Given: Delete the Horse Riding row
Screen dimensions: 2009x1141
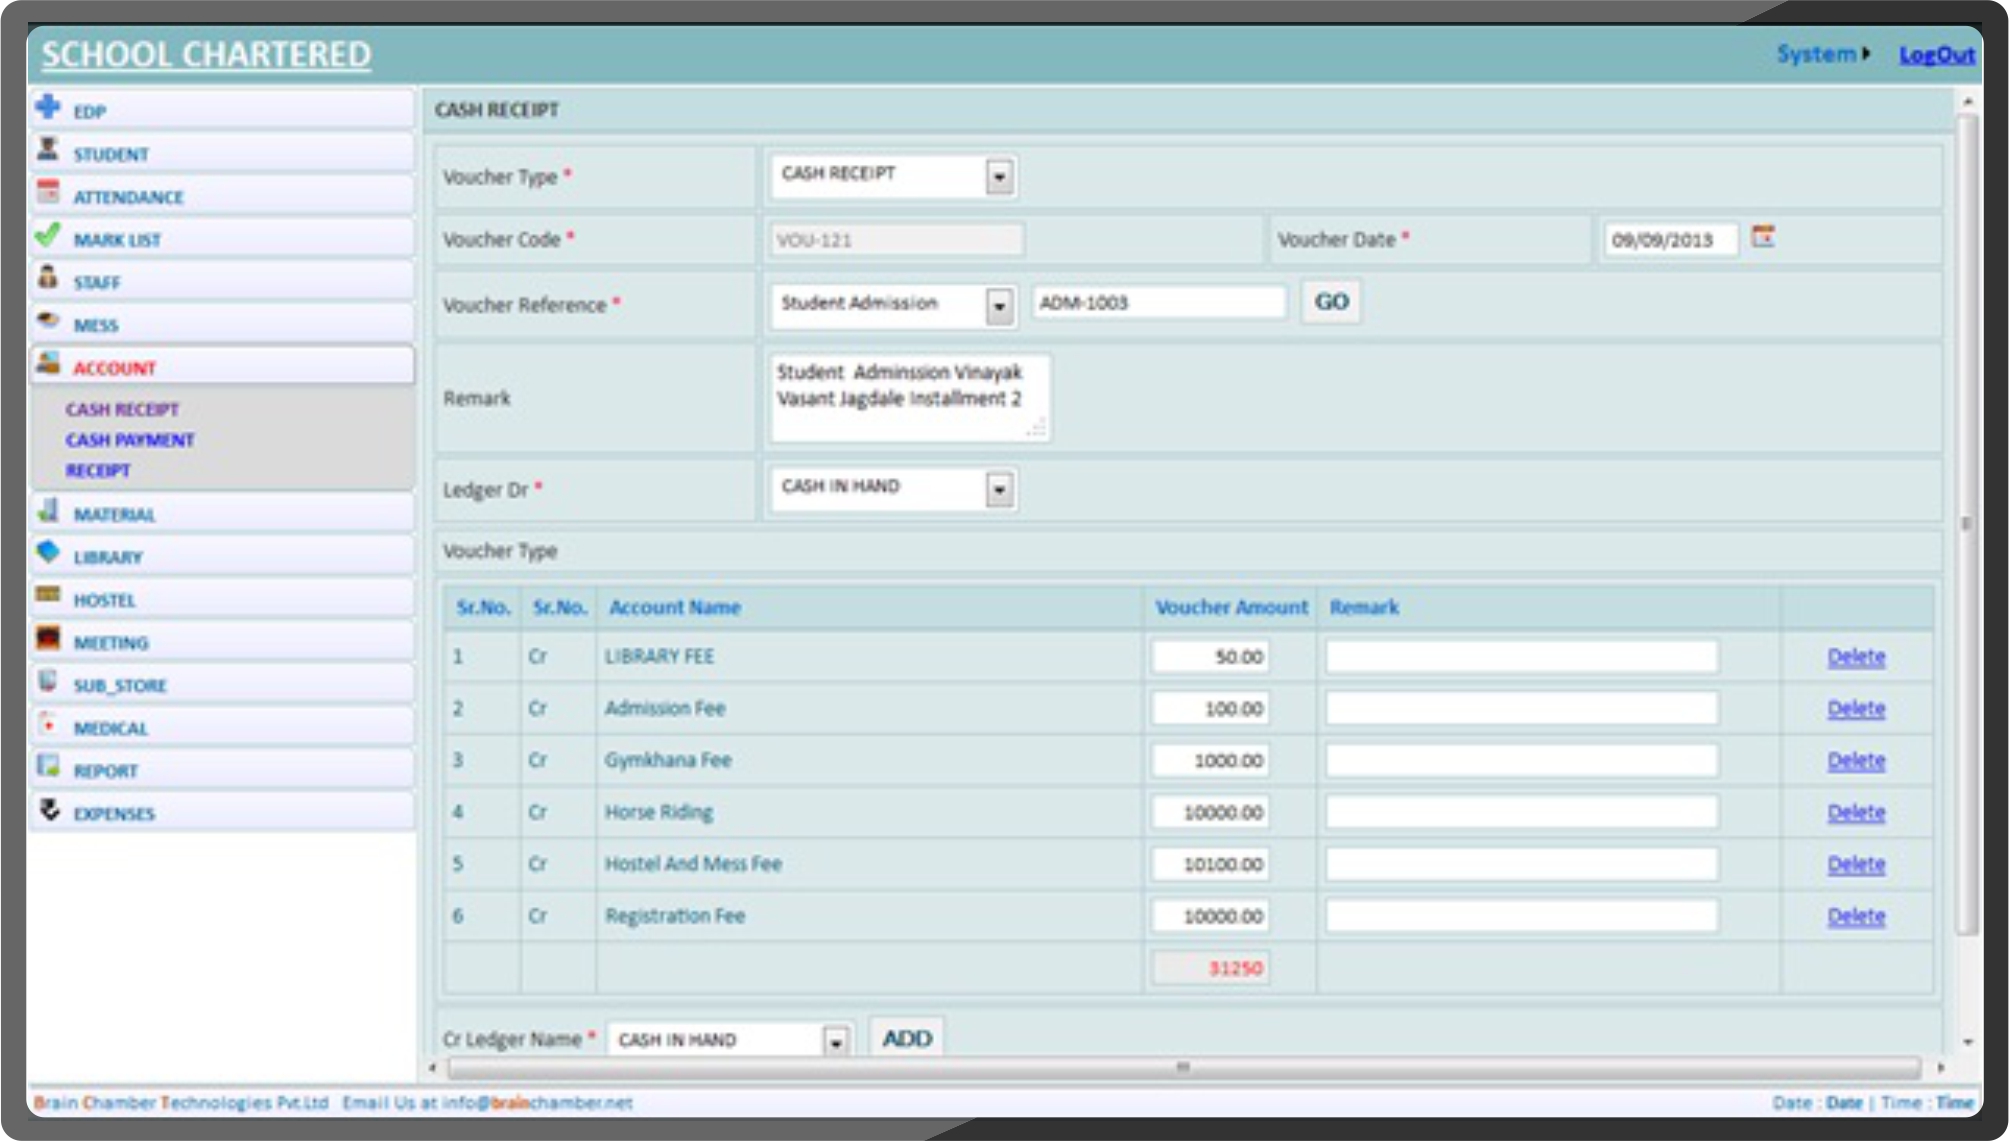Looking at the screenshot, I should (x=1856, y=813).
